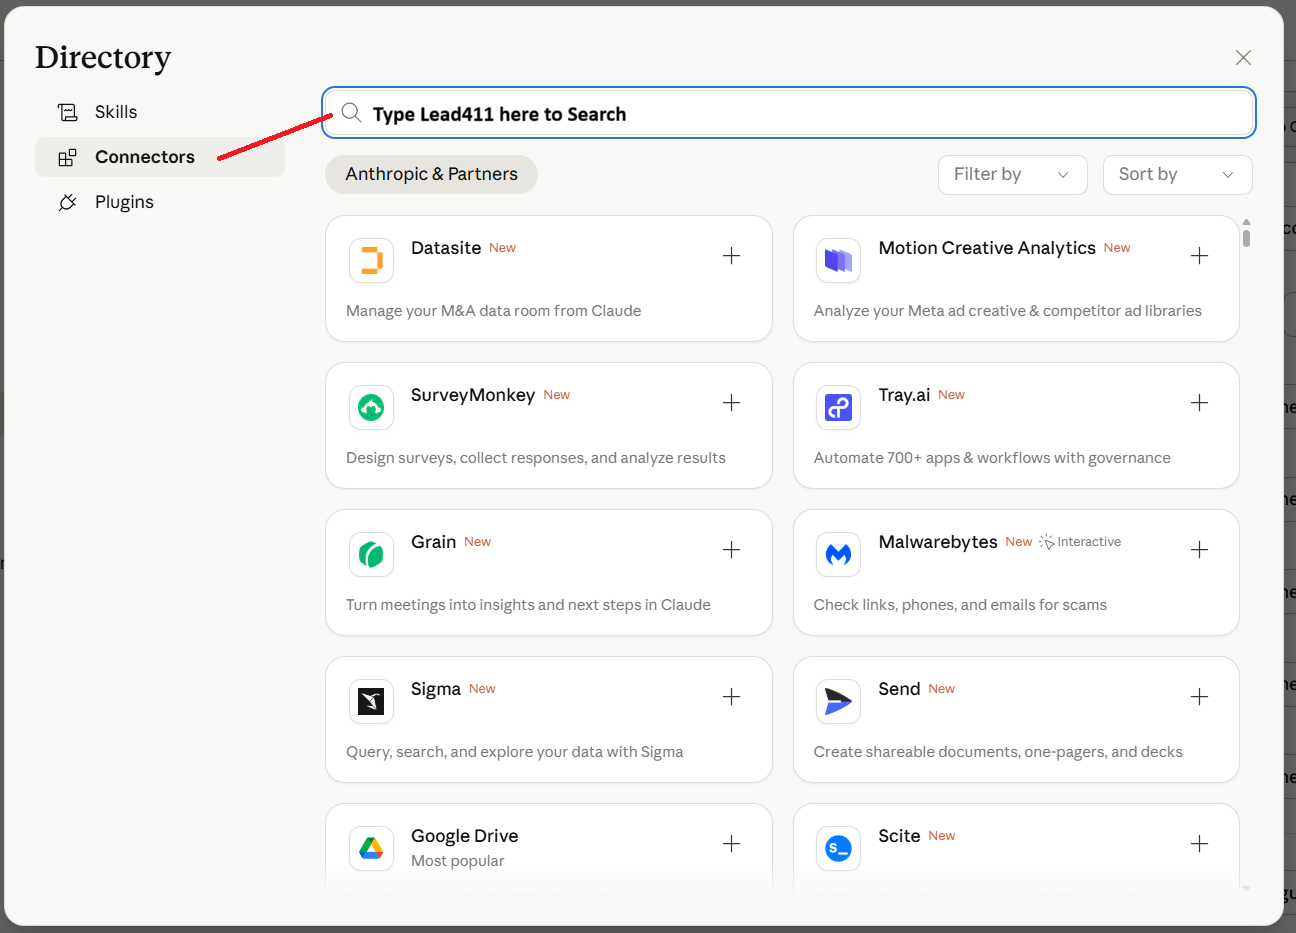Click 'Manage your M&A data room from Claude'
Viewport: 1296px width, 933px height.
point(494,311)
